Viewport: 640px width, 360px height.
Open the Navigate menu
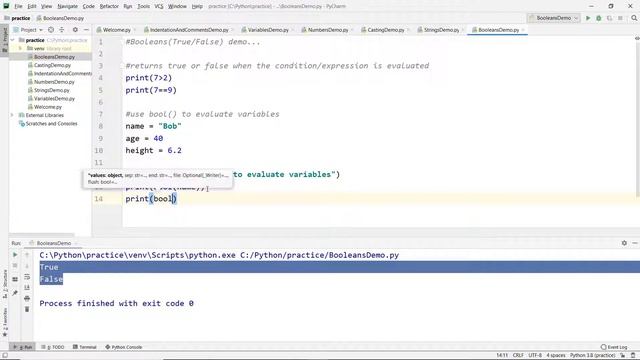[67, 6]
